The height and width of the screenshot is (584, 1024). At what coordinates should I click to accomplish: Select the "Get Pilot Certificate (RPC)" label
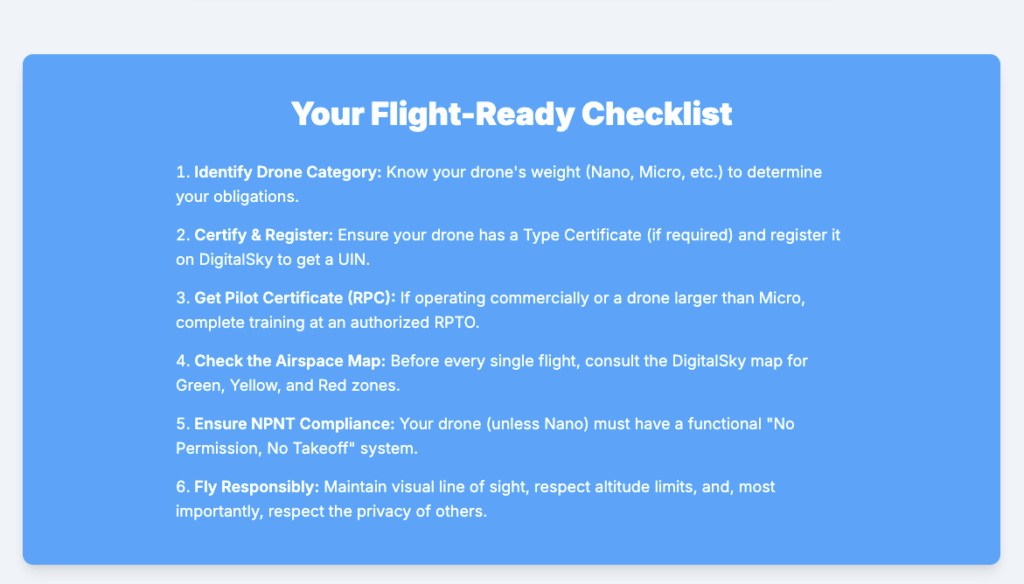coord(295,298)
